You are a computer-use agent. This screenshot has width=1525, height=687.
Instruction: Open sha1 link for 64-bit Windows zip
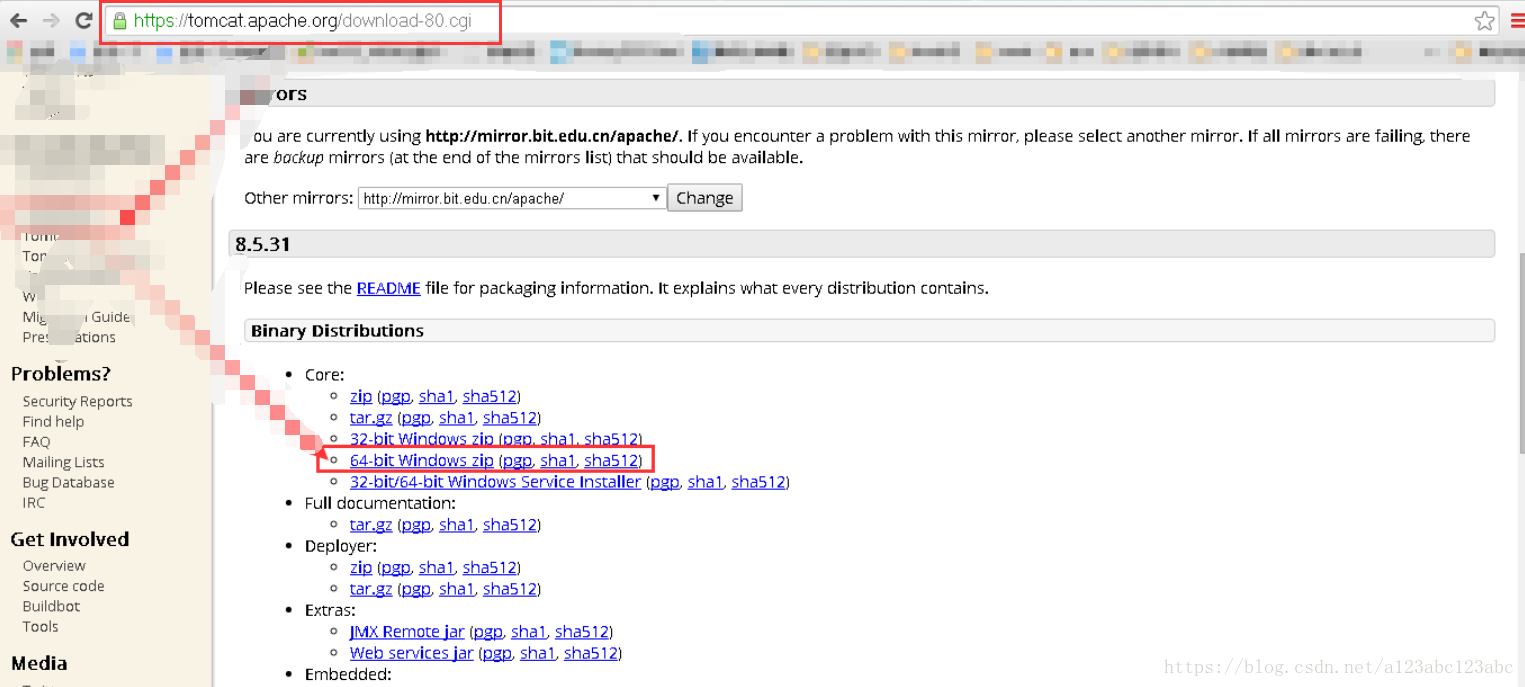pos(558,460)
